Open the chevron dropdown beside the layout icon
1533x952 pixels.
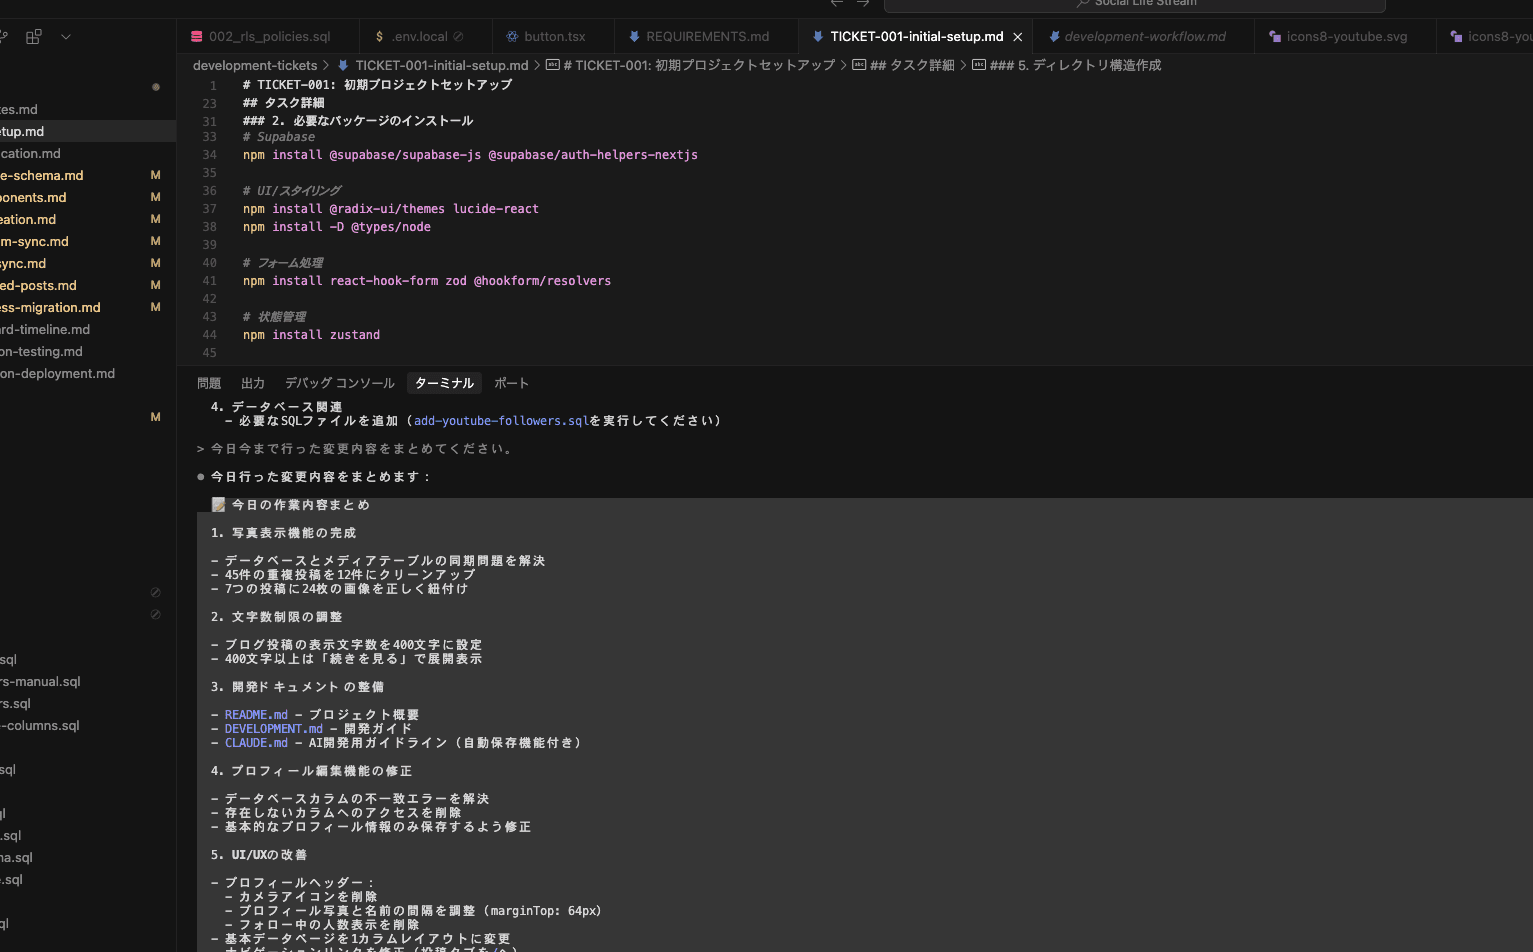[x=65, y=36]
